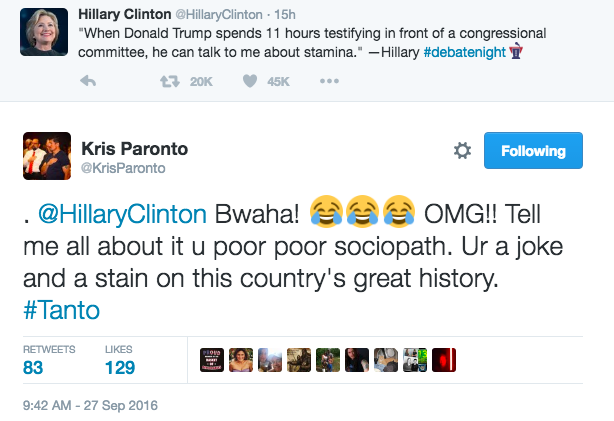Open the 9:42 AM - 27 Sep 2016 timestamp
The width and height of the screenshot is (614, 421).
[90, 405]
